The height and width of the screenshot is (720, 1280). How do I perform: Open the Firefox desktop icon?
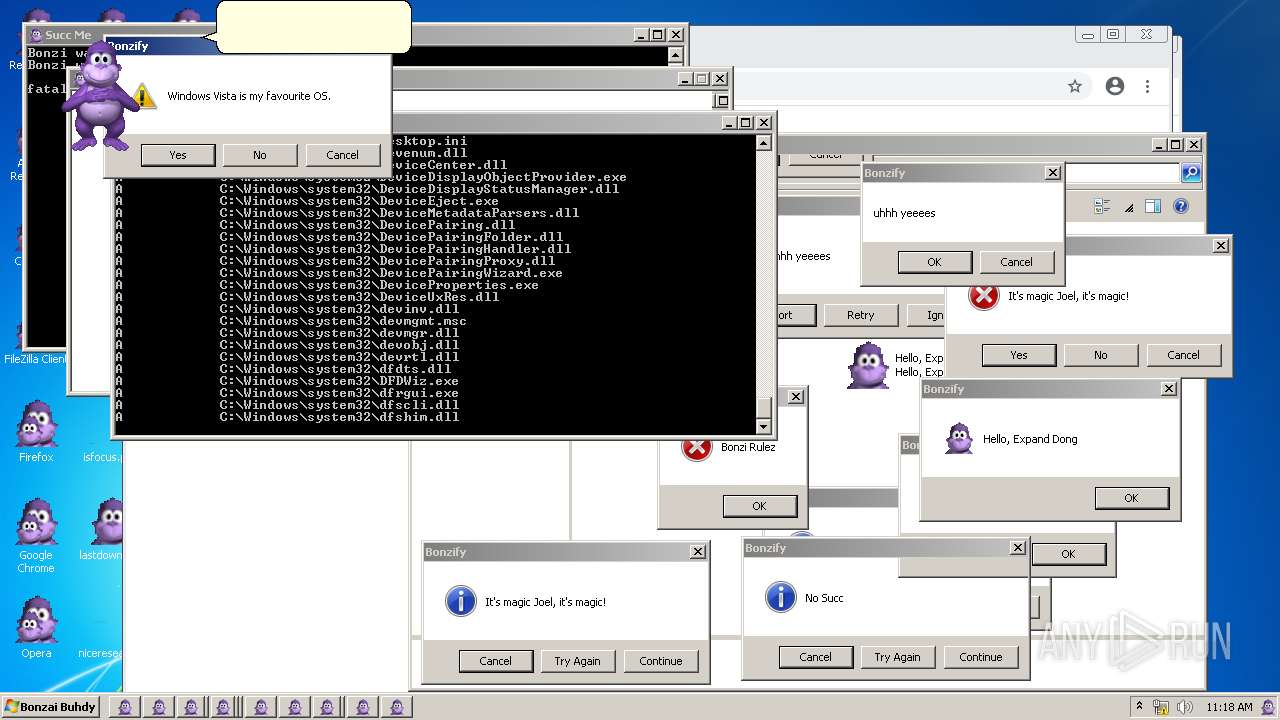36,432
